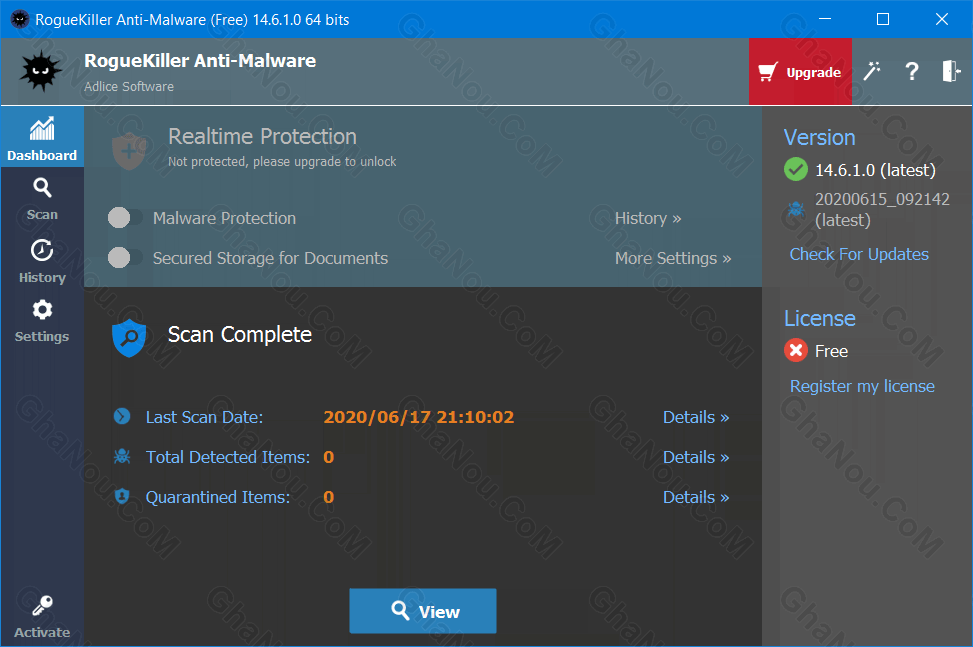
Task: Click the title bar app icon
Action: click(x=20, y=19)
